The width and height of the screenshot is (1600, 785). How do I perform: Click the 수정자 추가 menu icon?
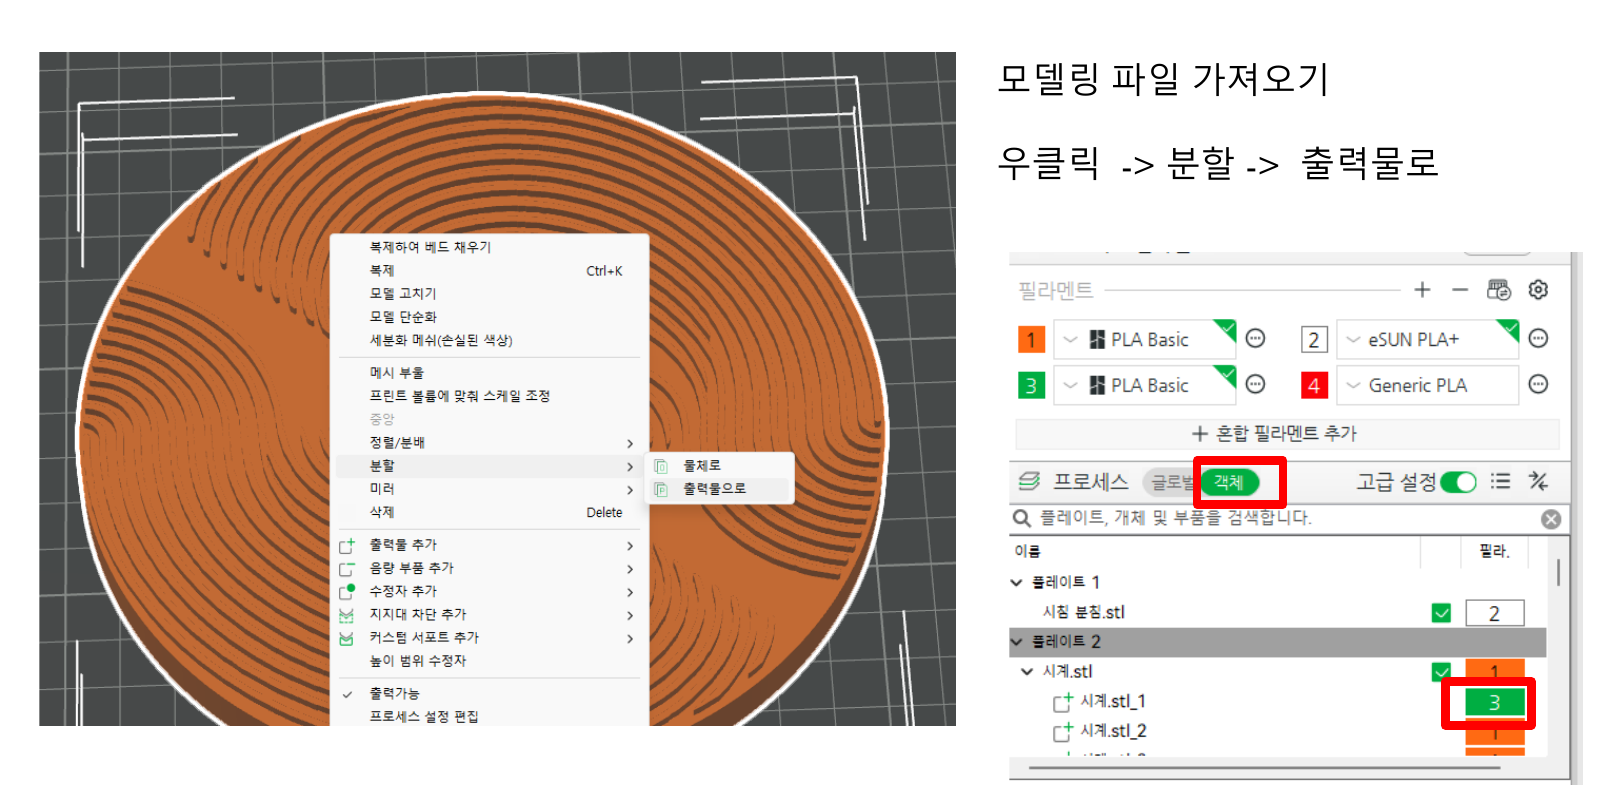pos(347,591)
